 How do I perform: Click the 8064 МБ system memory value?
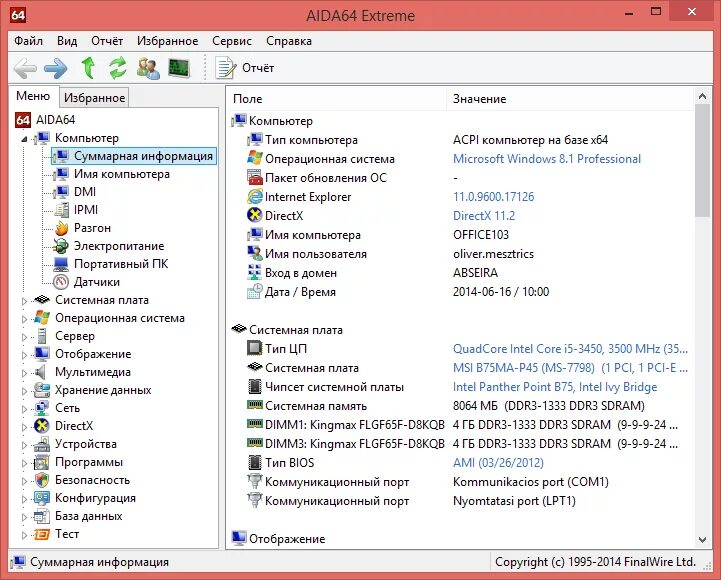coord(549,406)
